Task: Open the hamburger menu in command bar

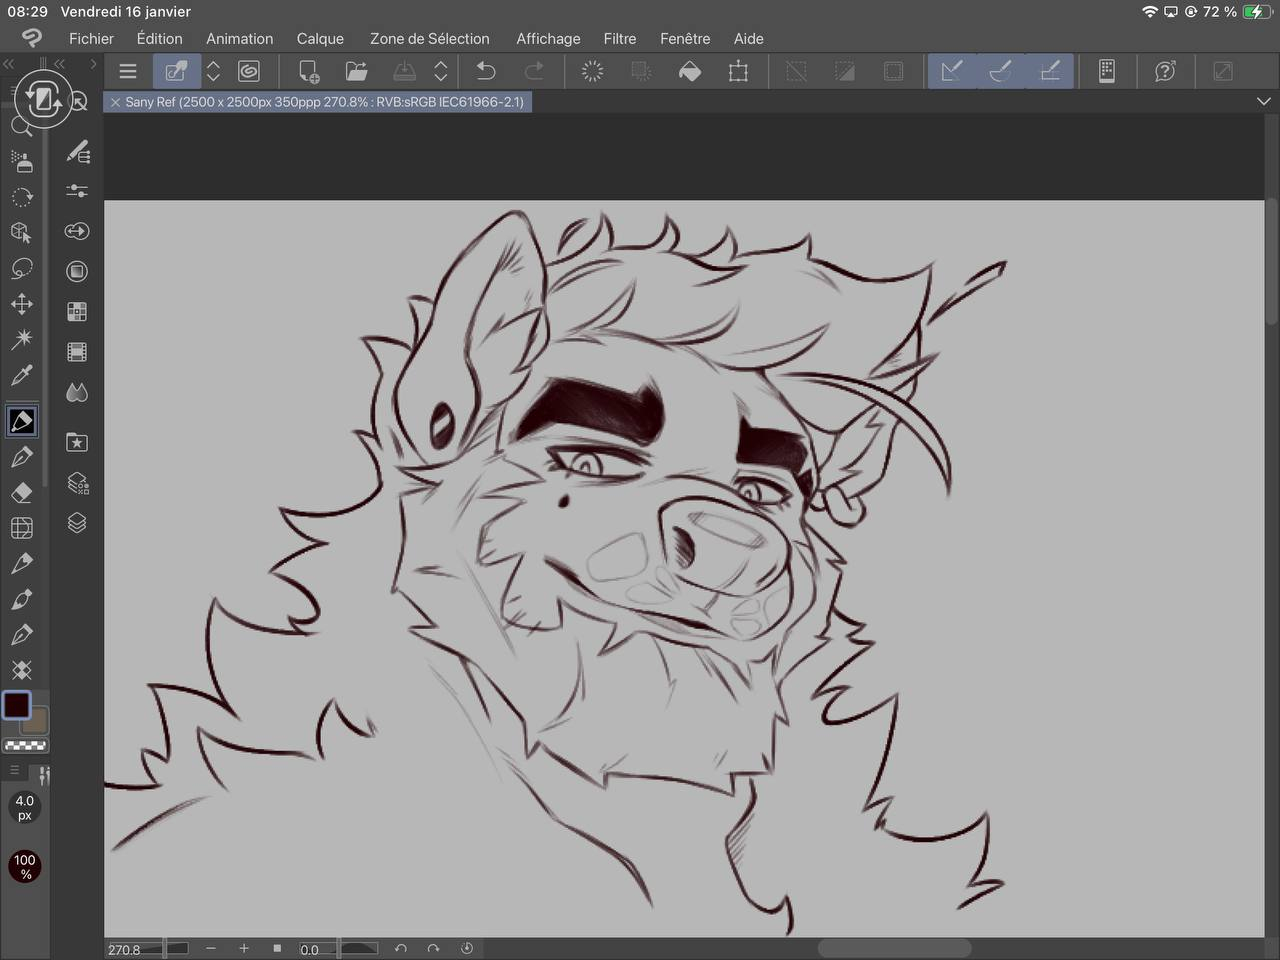Action: [x=128, y=71]
